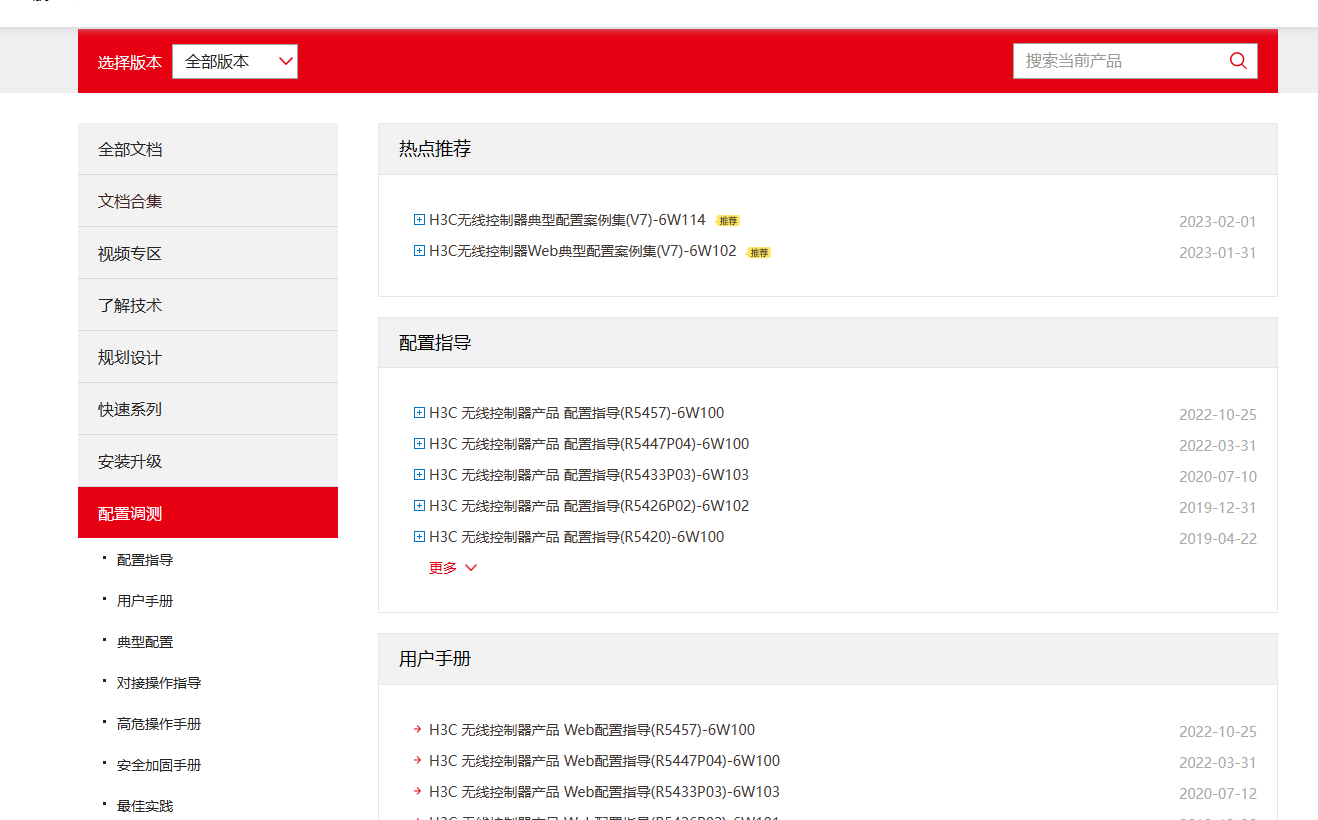Expand the plus box beside 配置指导(R5447P04)-6W100
Screen dimensions: 1318x820
coord(419,444)
